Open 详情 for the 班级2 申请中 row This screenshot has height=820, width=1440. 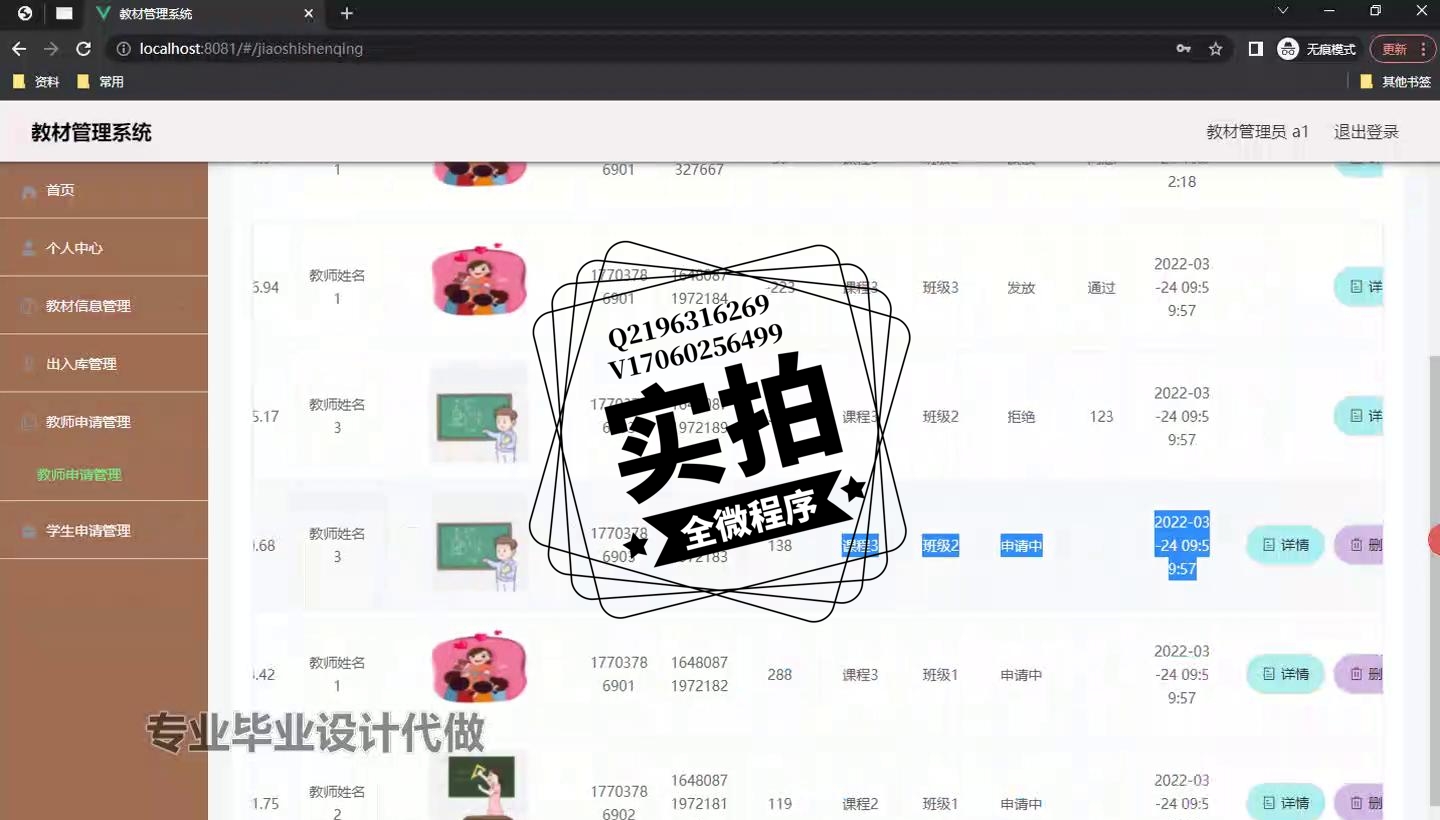click(x=1285, y=545)
